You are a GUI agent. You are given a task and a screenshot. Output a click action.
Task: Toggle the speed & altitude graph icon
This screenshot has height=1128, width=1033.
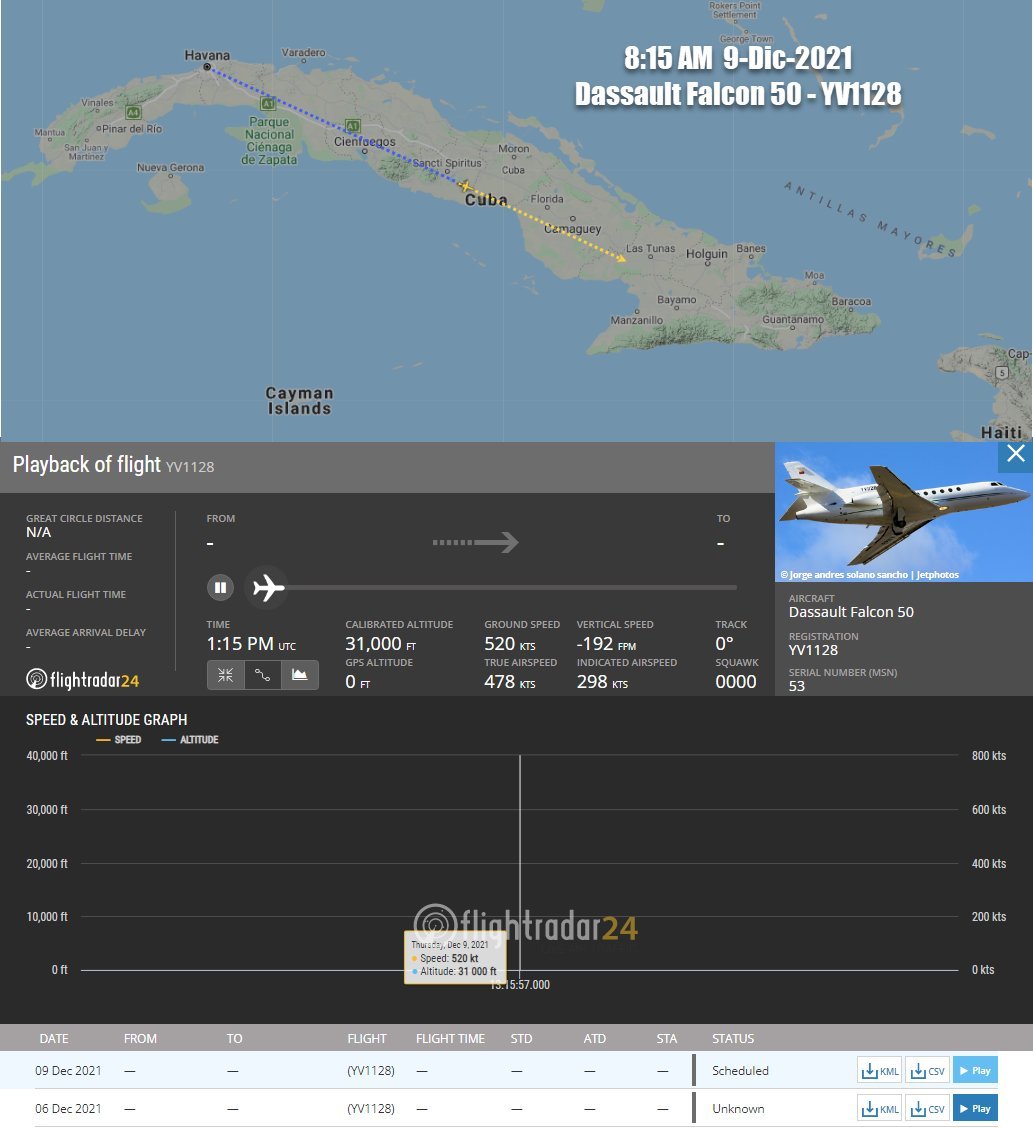[x=300, y=675]
